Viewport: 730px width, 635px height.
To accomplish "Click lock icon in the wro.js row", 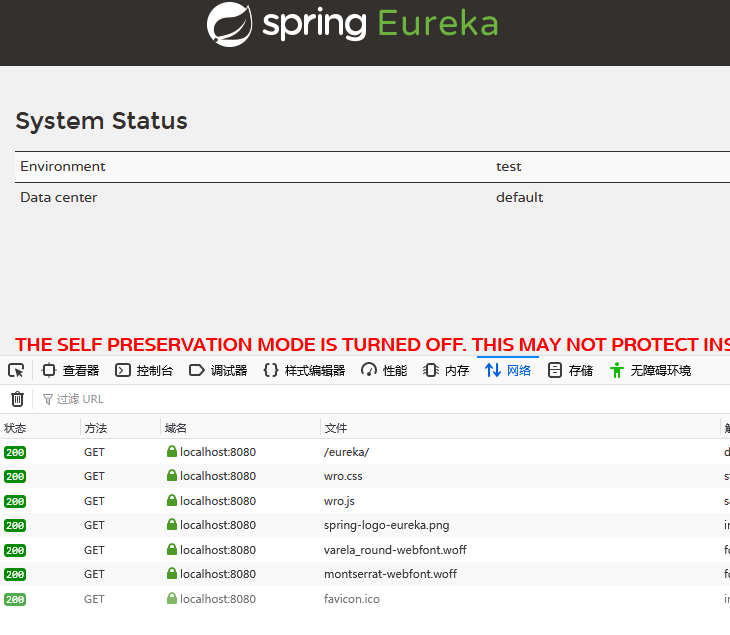I will [x=172, y=500].
